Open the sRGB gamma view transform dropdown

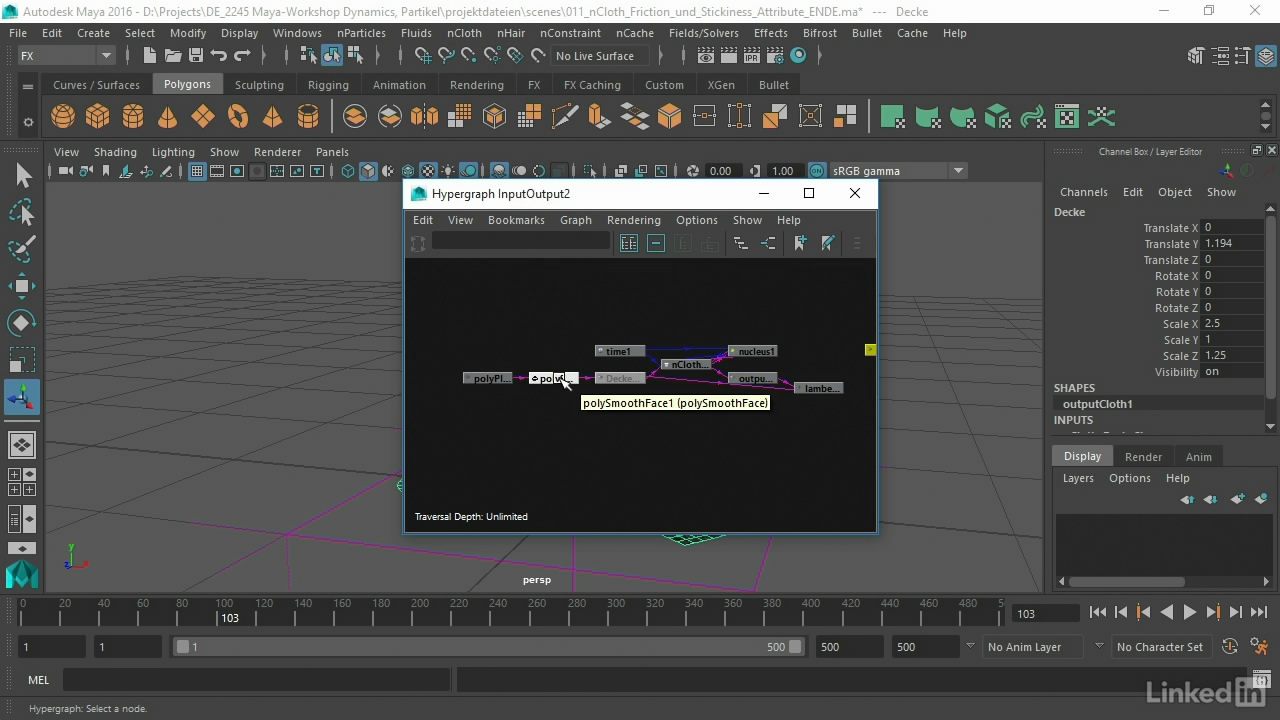pyautogui.click(x=897, y=171)
